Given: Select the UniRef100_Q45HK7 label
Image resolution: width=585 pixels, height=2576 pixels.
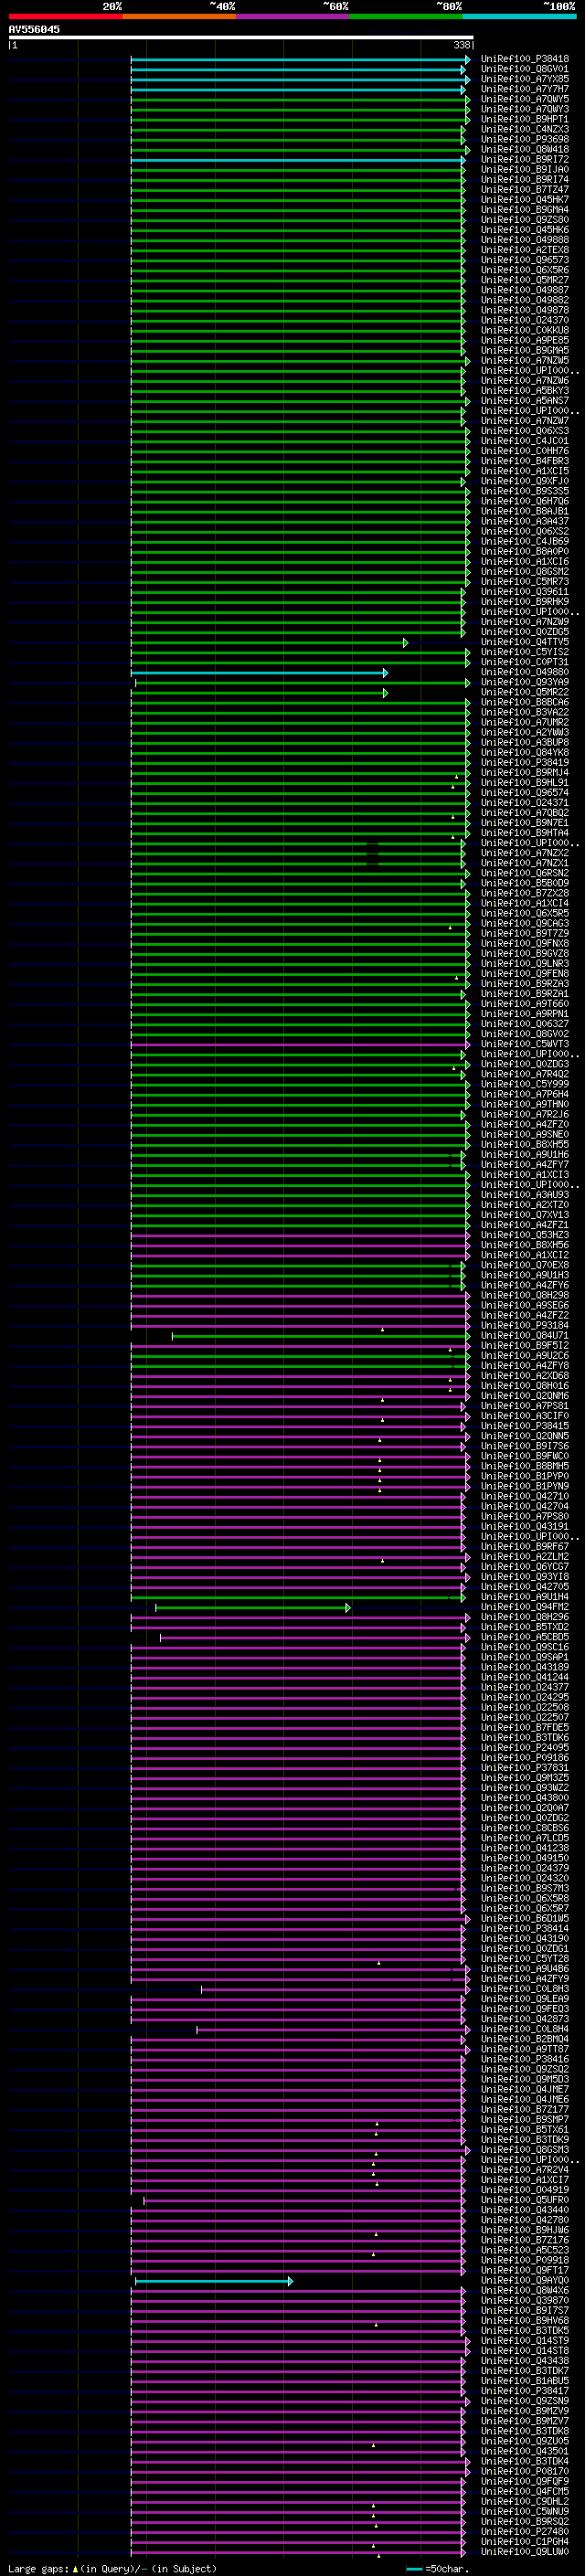Looking at the screenshot, I should coord(524,200).
